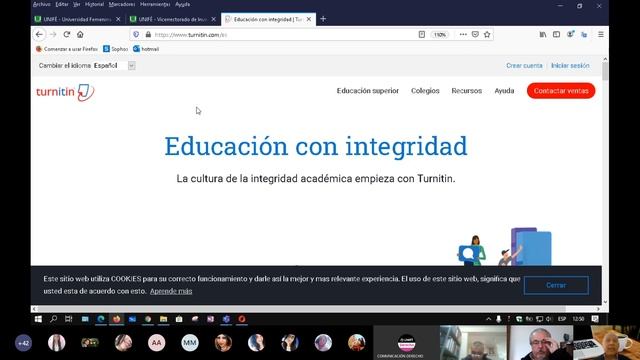Save the page to Pocket
This screenshot has height=360, width=640.
(x=475, y=35)
